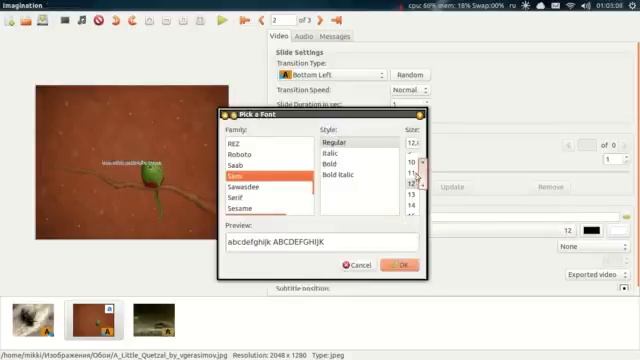
Task: Switch to the Video tab
Action: point(279,36)
